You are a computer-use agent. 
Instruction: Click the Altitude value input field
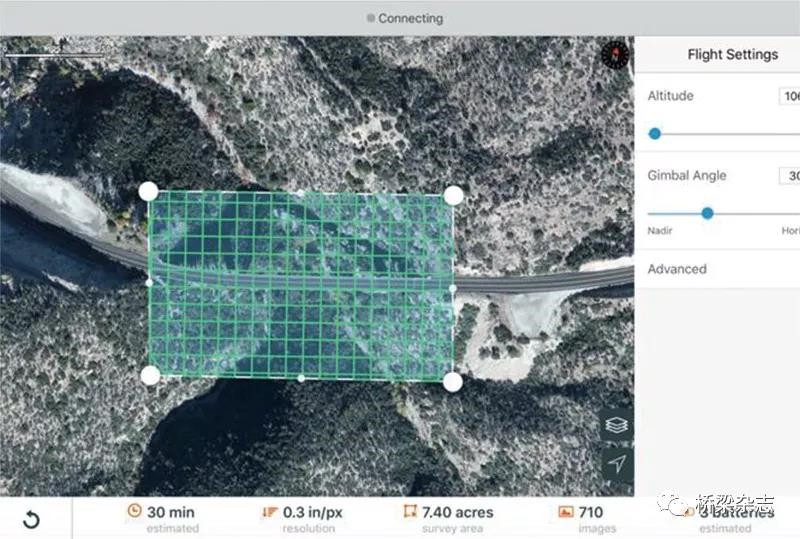(x=789, y=97)
